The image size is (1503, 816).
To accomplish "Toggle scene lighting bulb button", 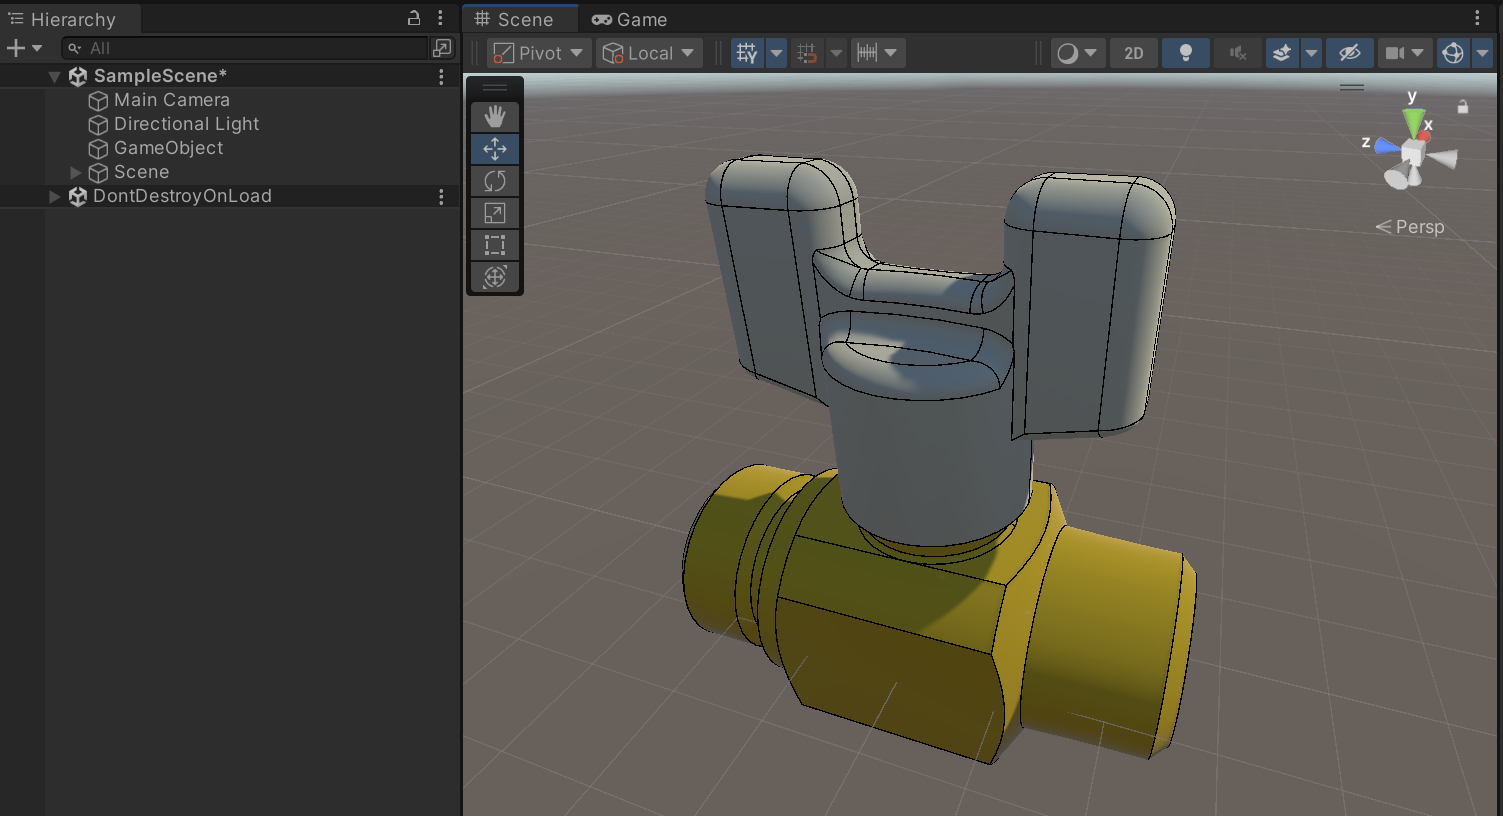I will (x=1185, y=53).
